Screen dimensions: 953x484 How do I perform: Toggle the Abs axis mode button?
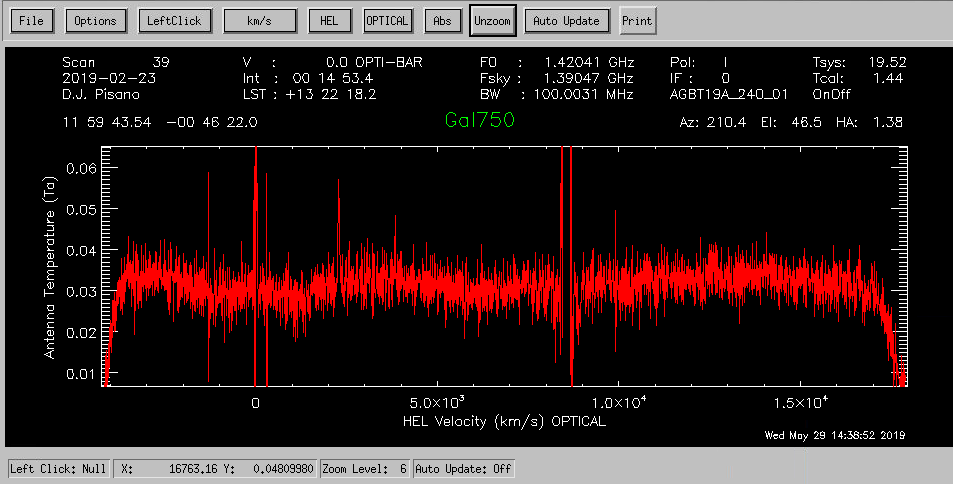tap(441, 21)
